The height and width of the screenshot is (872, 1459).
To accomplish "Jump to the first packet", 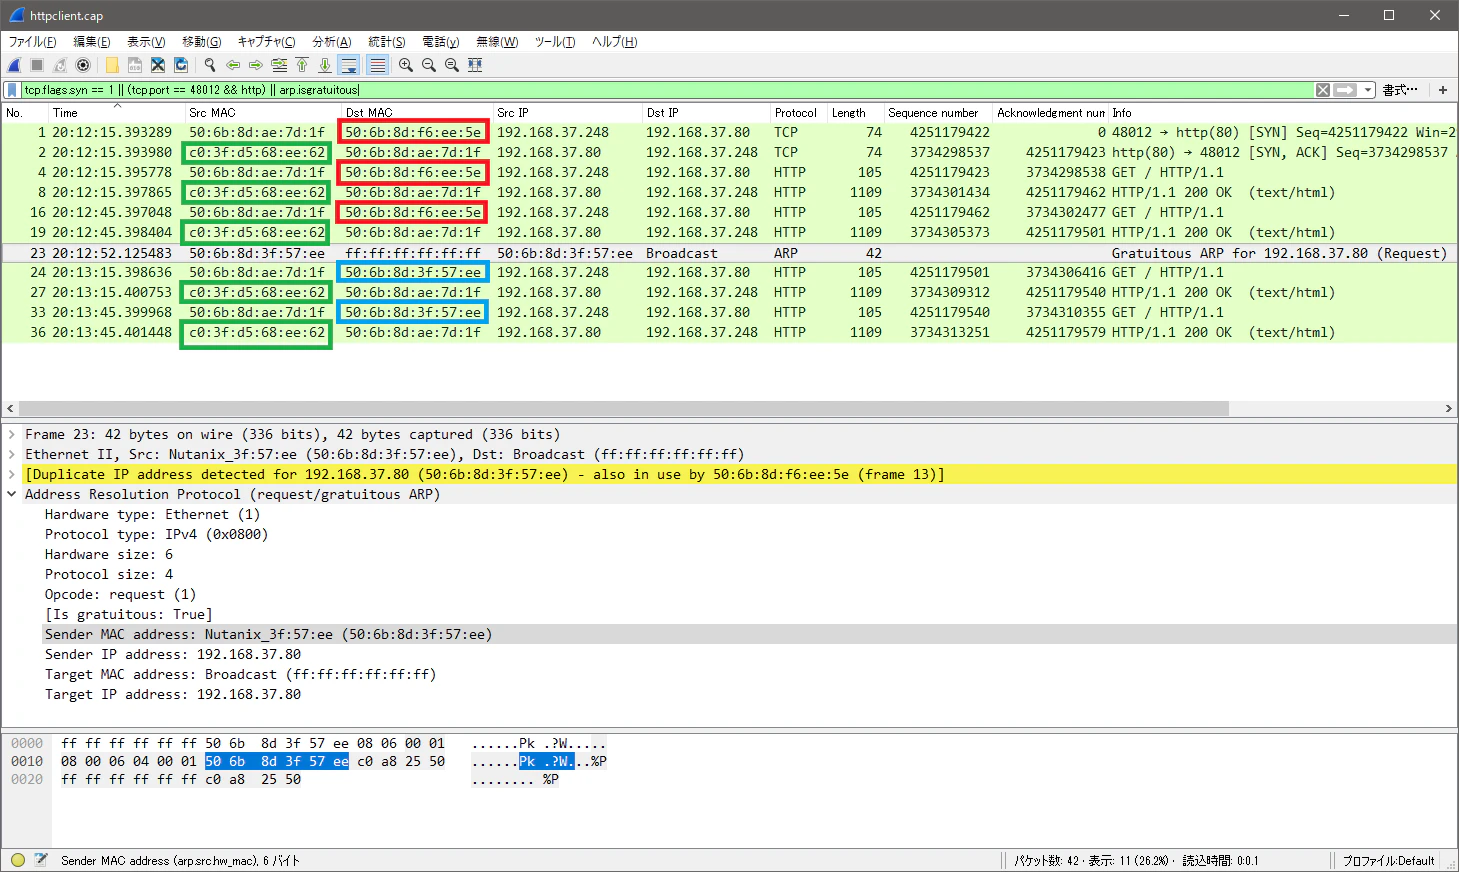I will [302, 65].
